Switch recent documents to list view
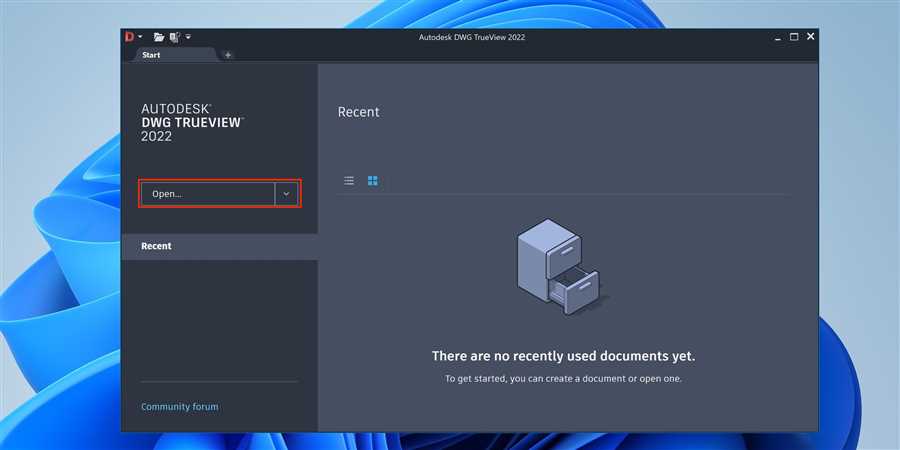The width and height of the screenshot is (900, 450). (348, 181)
